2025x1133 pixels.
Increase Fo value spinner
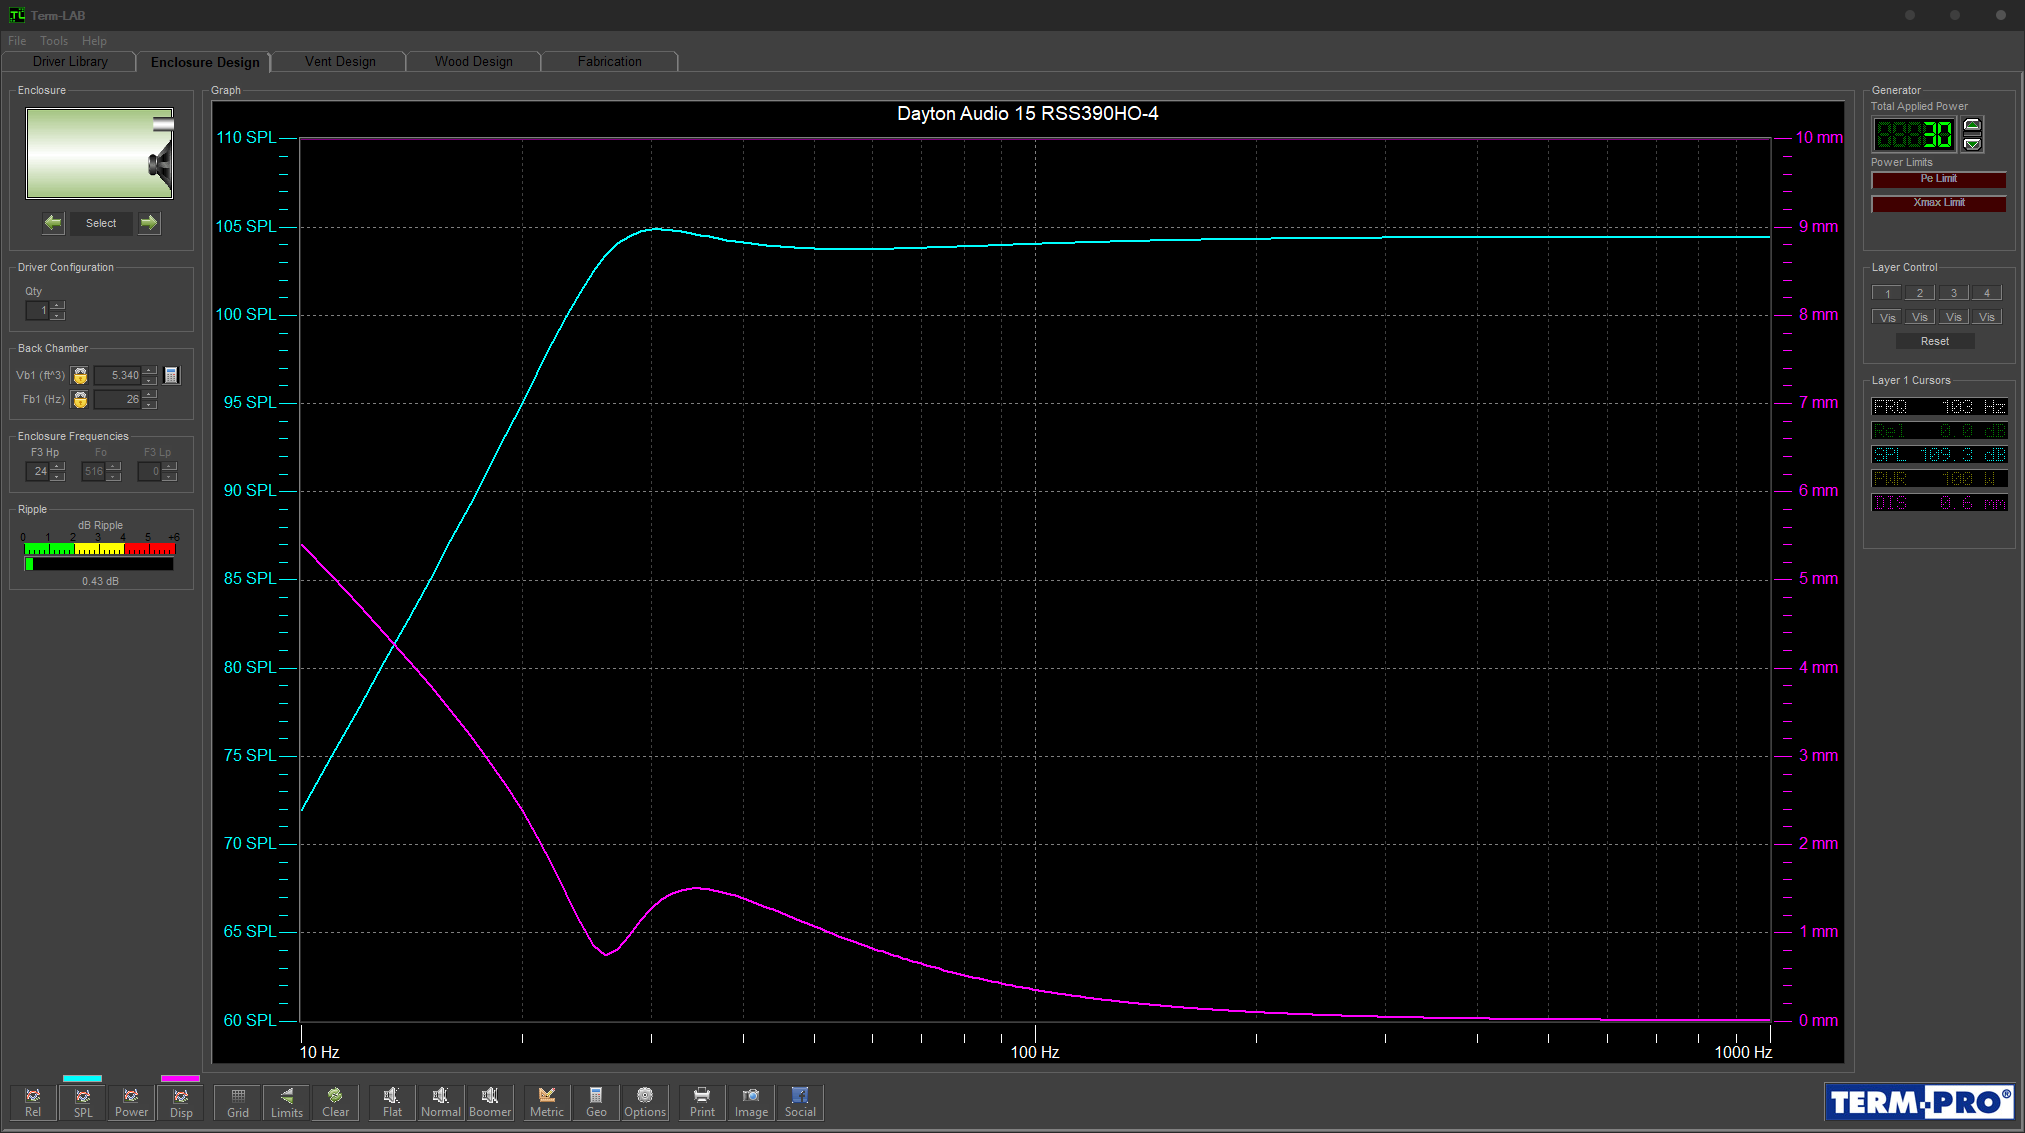pyautogui.click(x=114, y=466)
